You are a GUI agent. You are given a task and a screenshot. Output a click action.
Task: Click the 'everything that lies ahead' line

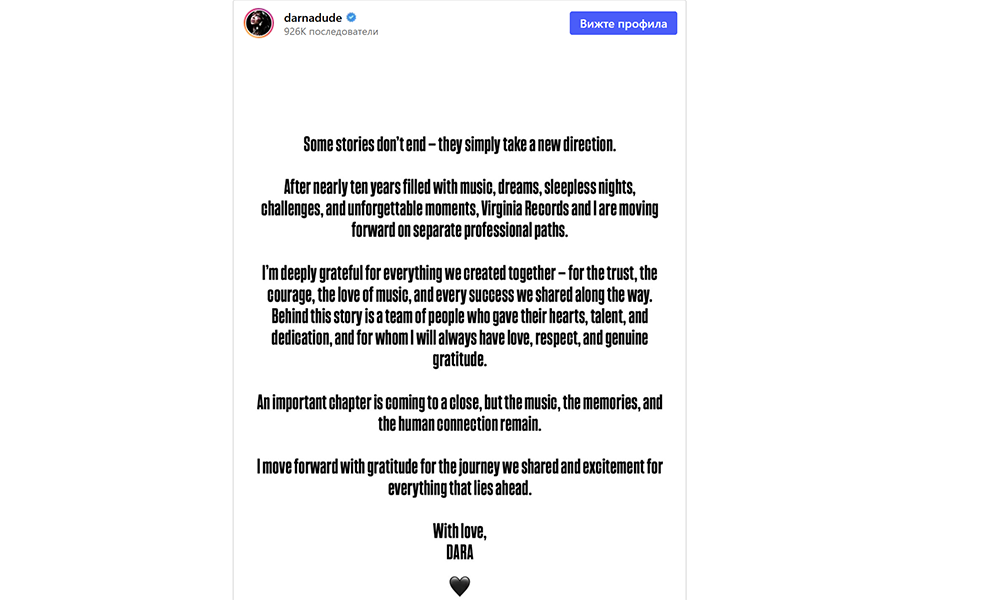click(x=460, y=488)
